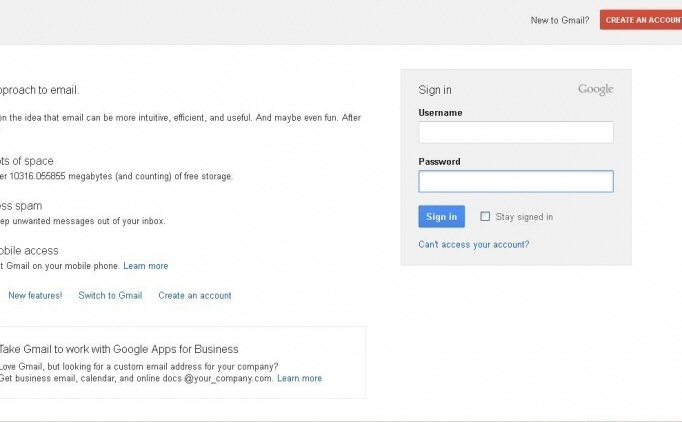This screenshot has width=682, height=422.
Task: Open the Can't access your account link
Action: click(473, 244)
